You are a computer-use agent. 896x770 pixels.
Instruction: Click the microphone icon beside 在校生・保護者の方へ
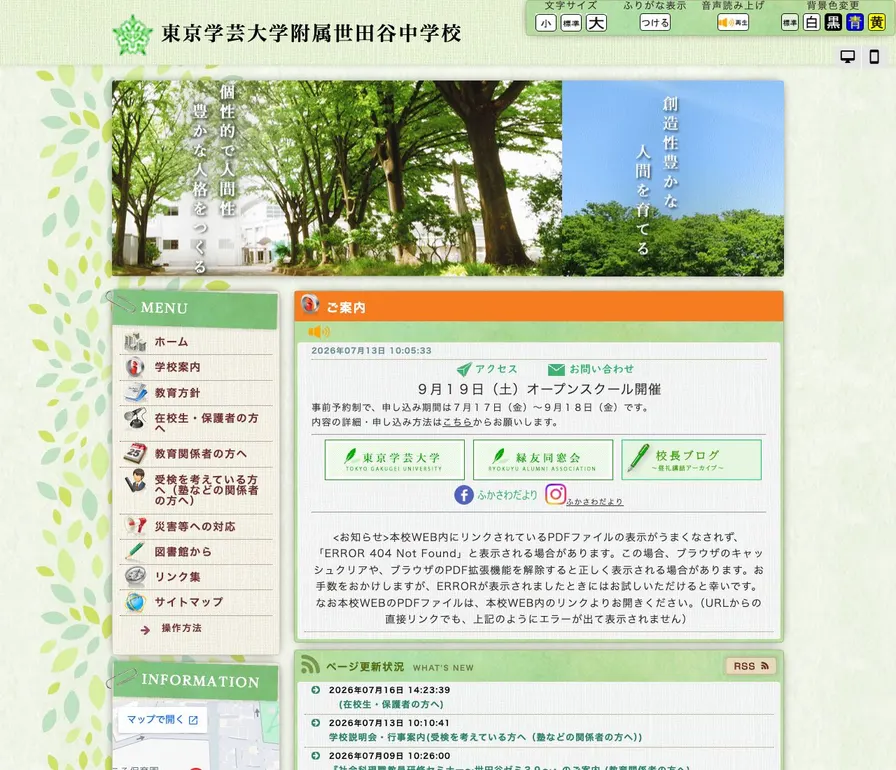[135, 418]
